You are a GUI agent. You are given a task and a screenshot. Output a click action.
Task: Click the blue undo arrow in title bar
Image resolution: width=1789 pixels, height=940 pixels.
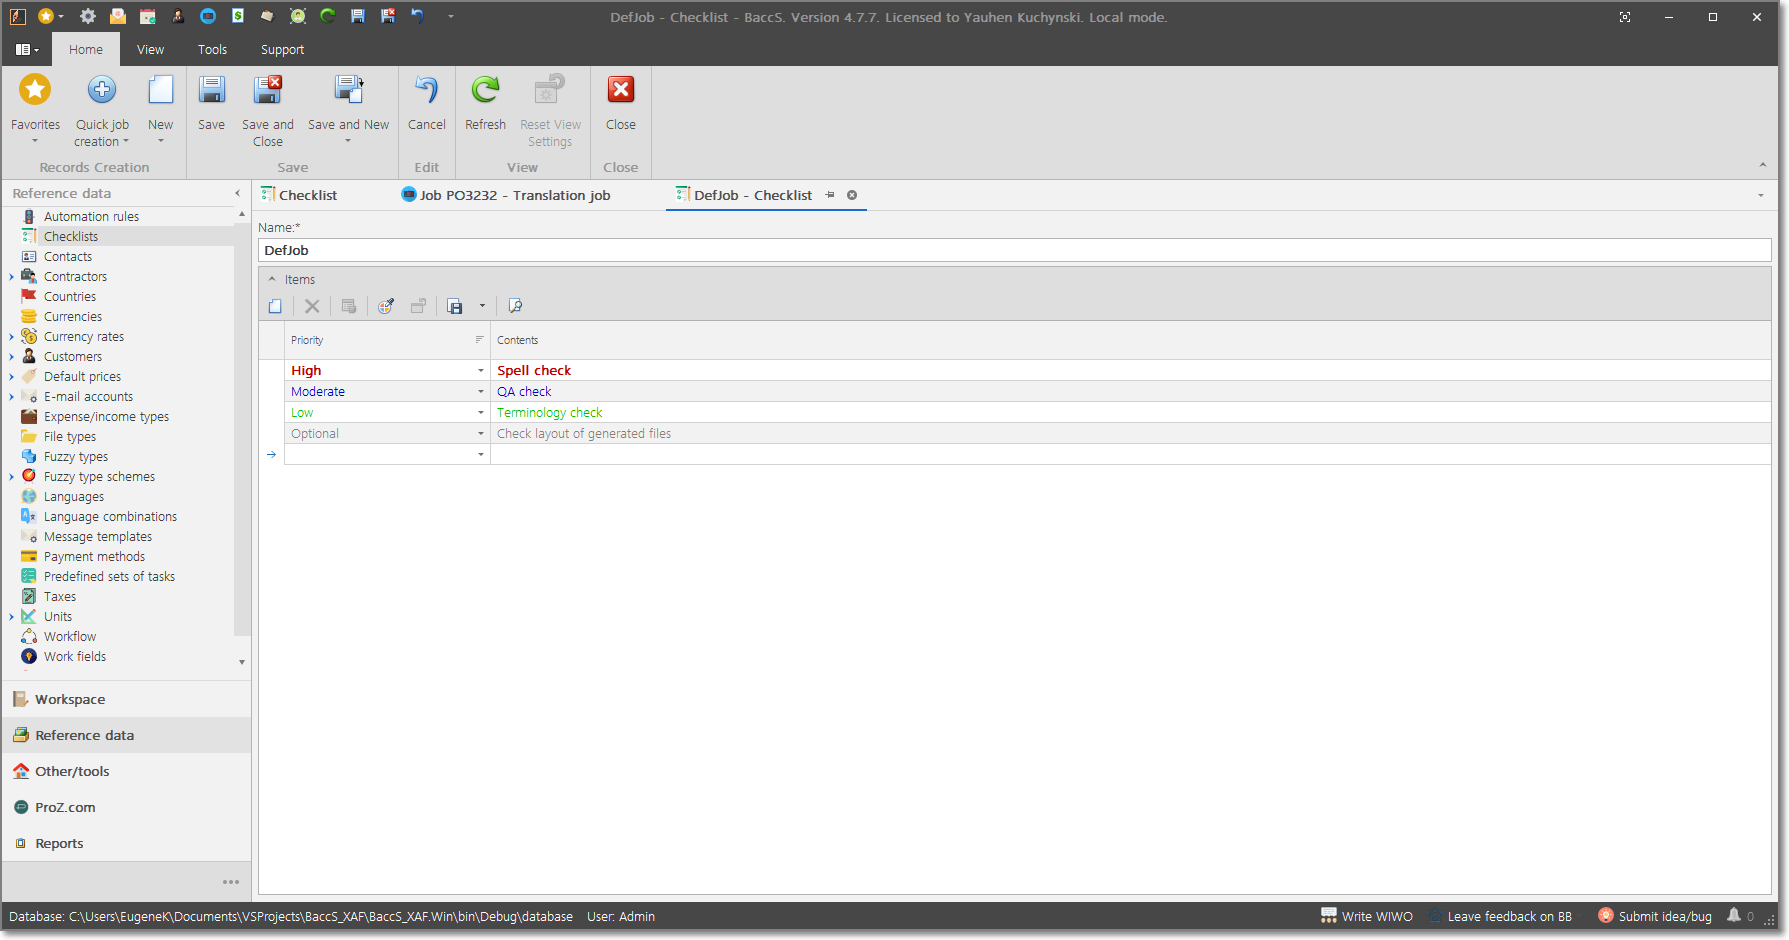pos(418,16)
